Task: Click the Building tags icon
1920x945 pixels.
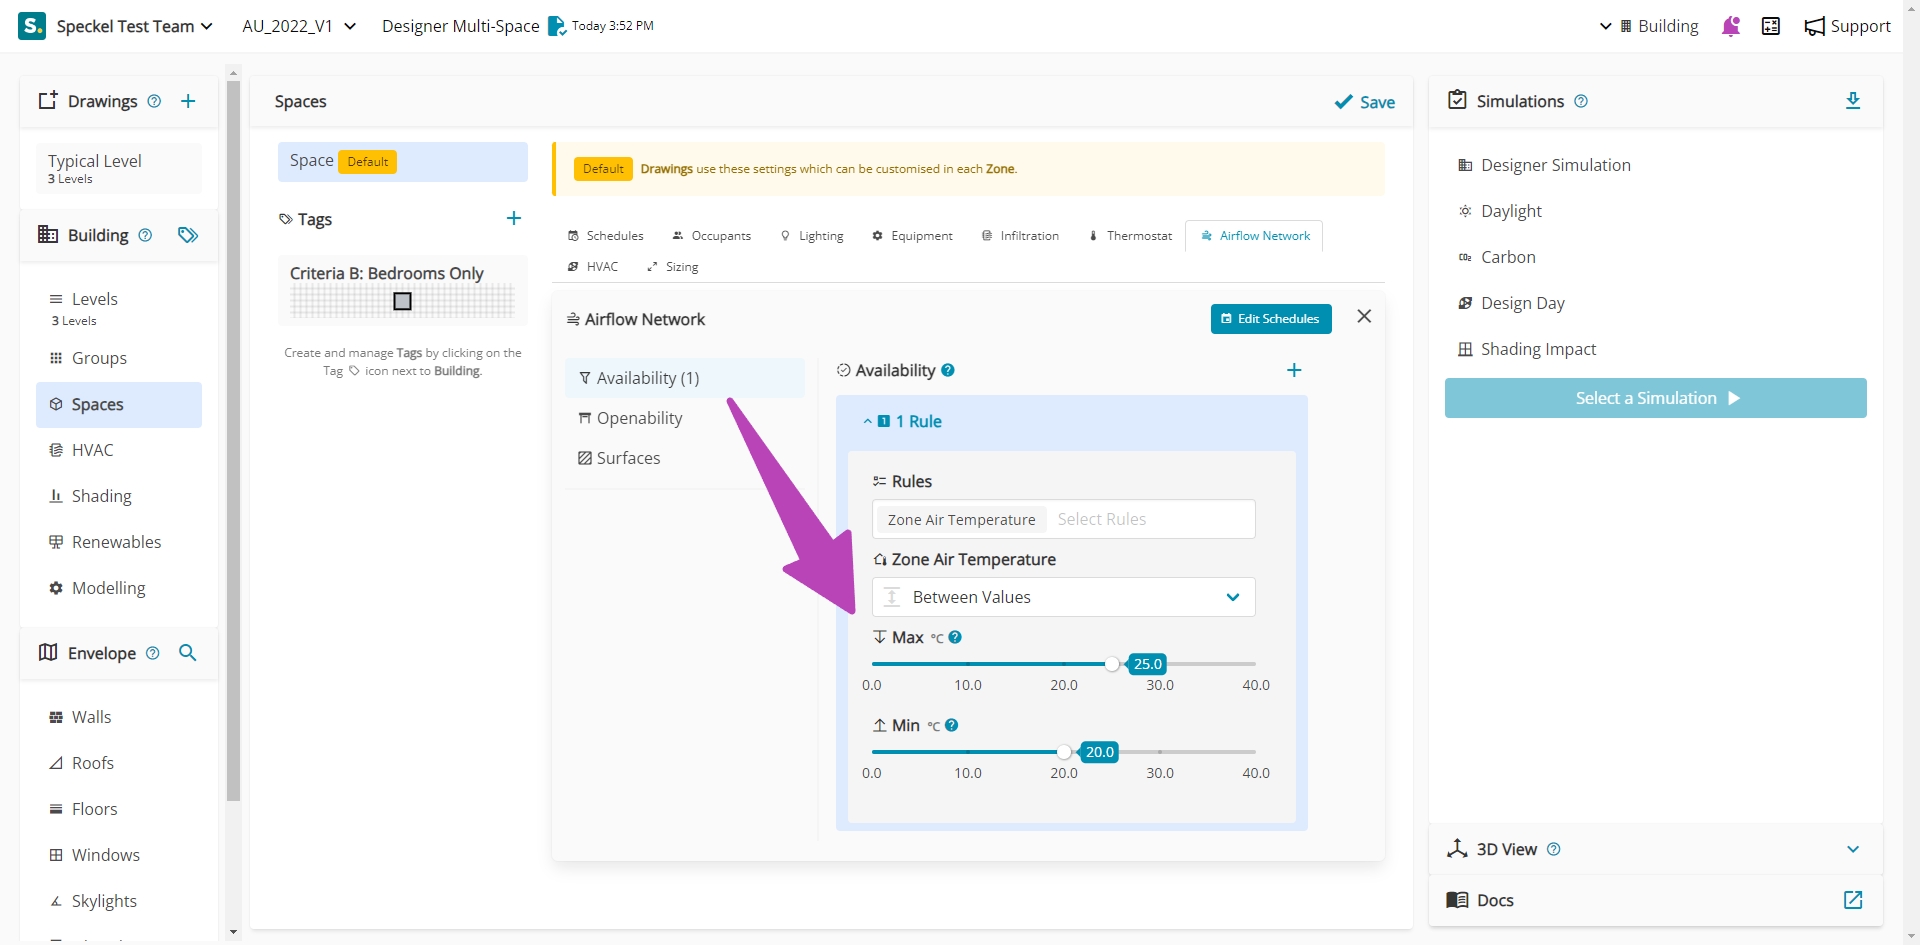Action: [188, 235]
